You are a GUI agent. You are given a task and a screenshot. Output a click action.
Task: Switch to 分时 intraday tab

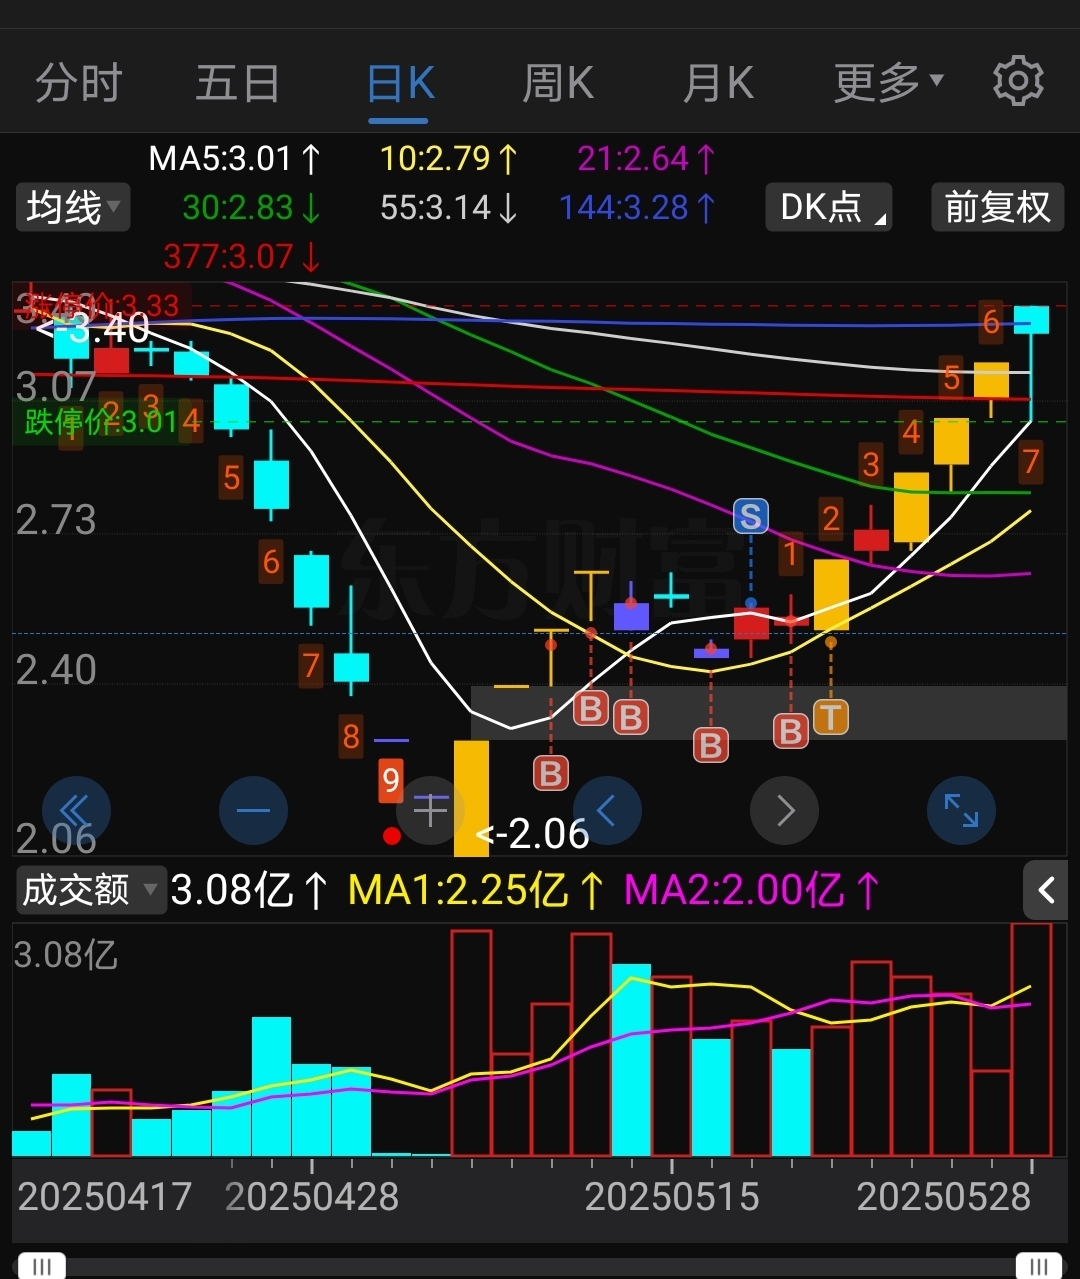coord(79,83)
